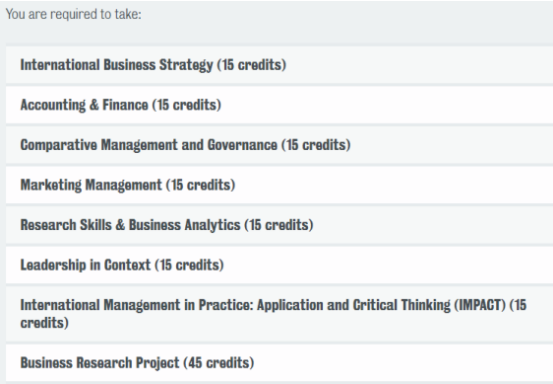Expand the Accounting & Finance module row
Screen dimensions: 553x384
(x=279, y=105)
